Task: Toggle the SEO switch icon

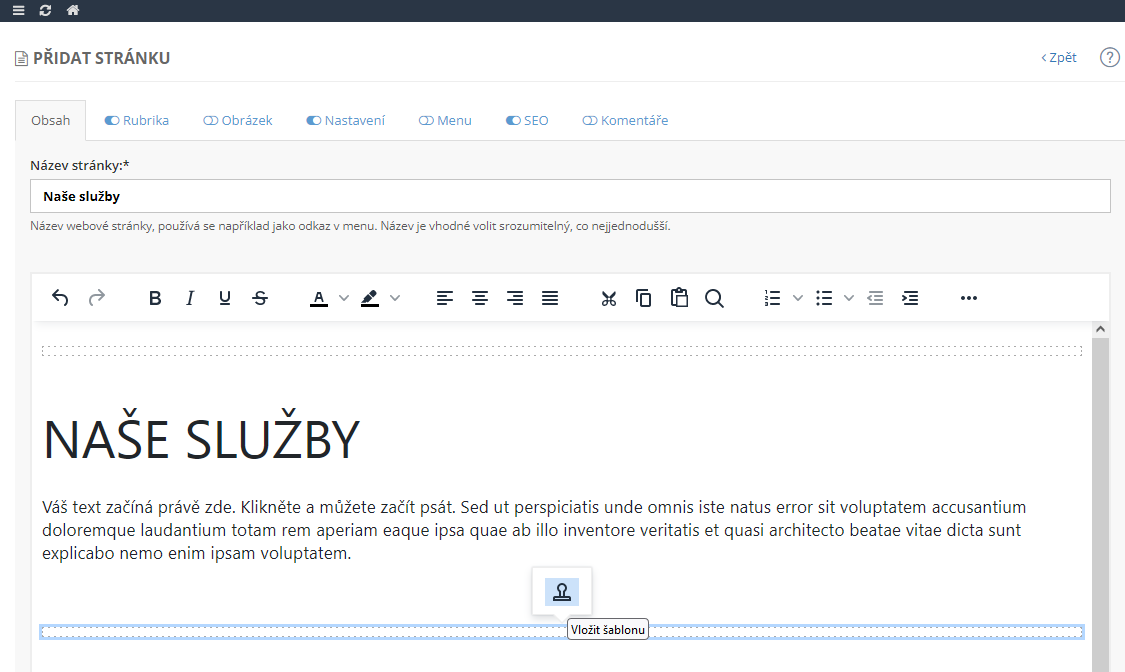Action: (x=513, y=121)
